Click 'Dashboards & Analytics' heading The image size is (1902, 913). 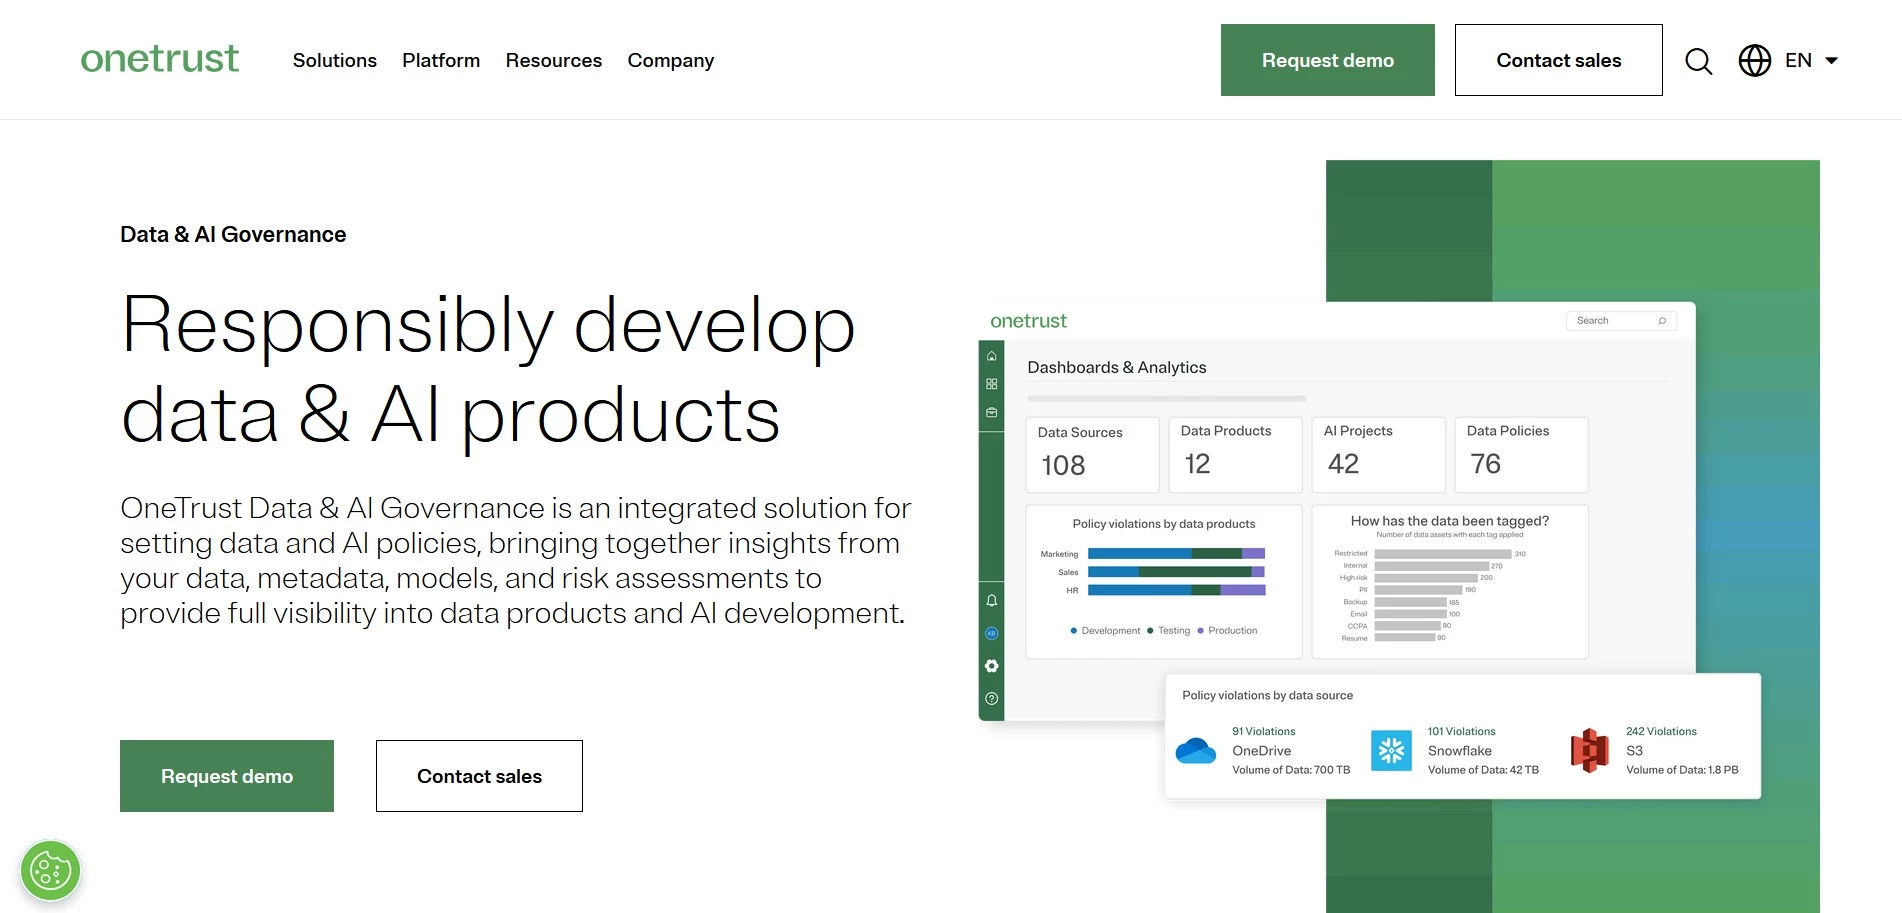click(1116, 367)
